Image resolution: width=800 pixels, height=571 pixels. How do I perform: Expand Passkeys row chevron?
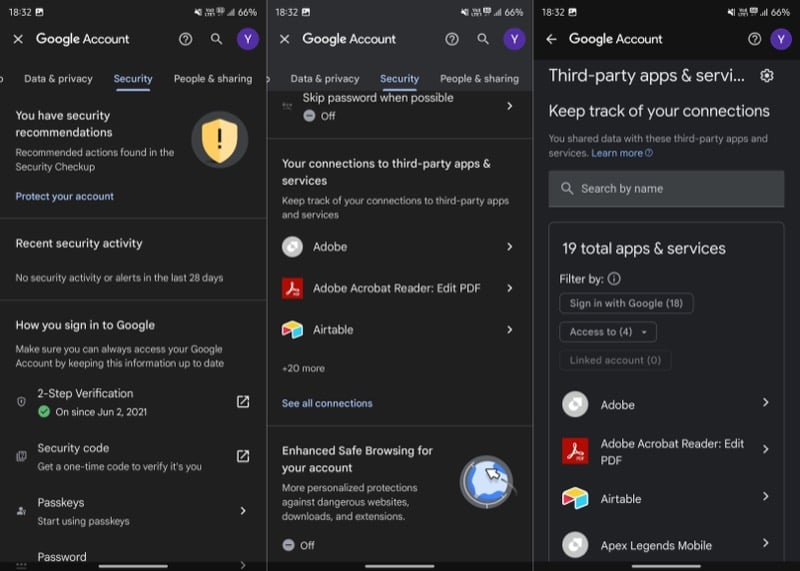point(243,511)
